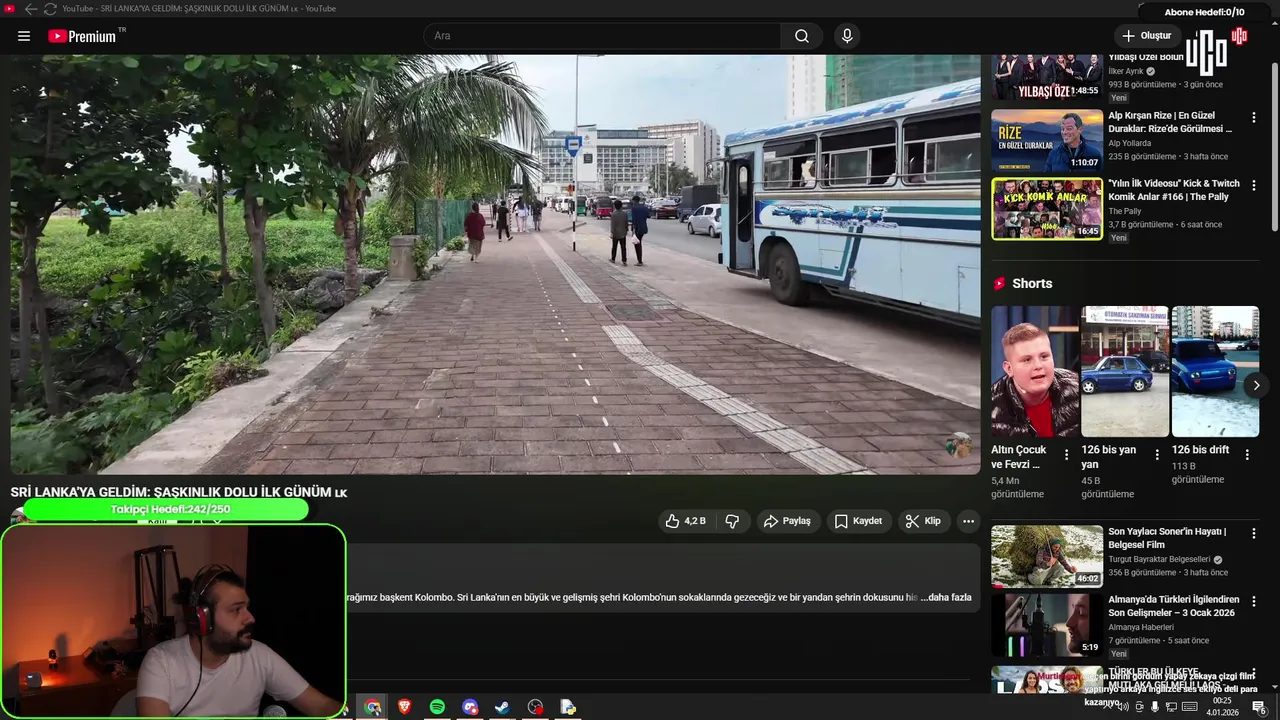Open Steam from the taskbar

click(503, 707)
